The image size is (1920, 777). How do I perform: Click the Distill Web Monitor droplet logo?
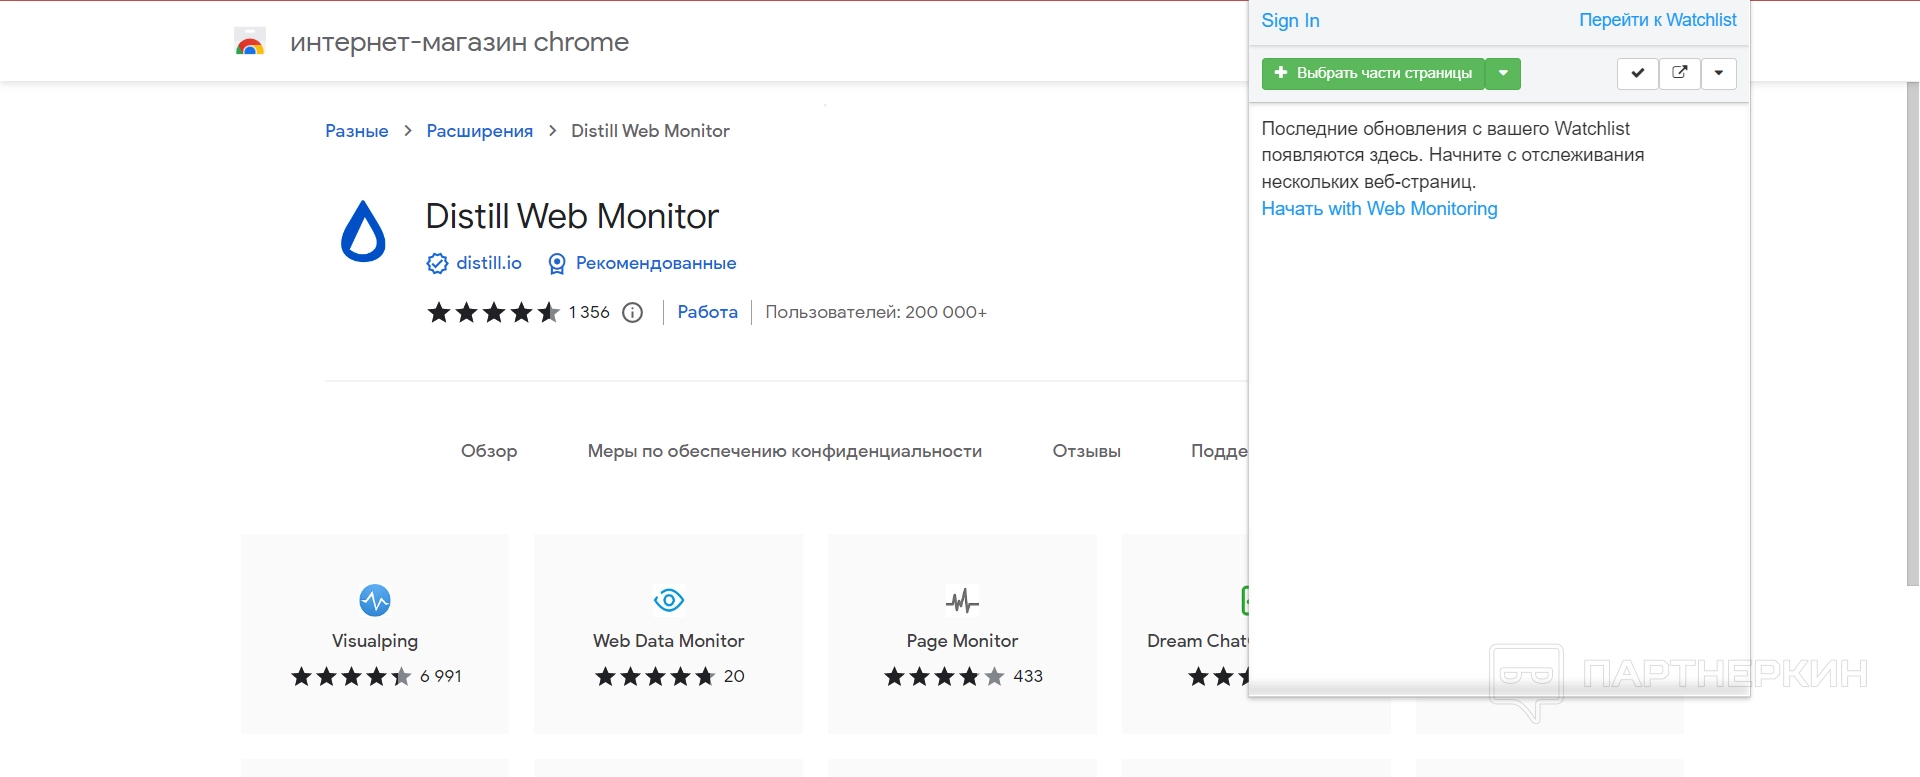[x=363, y=231]
